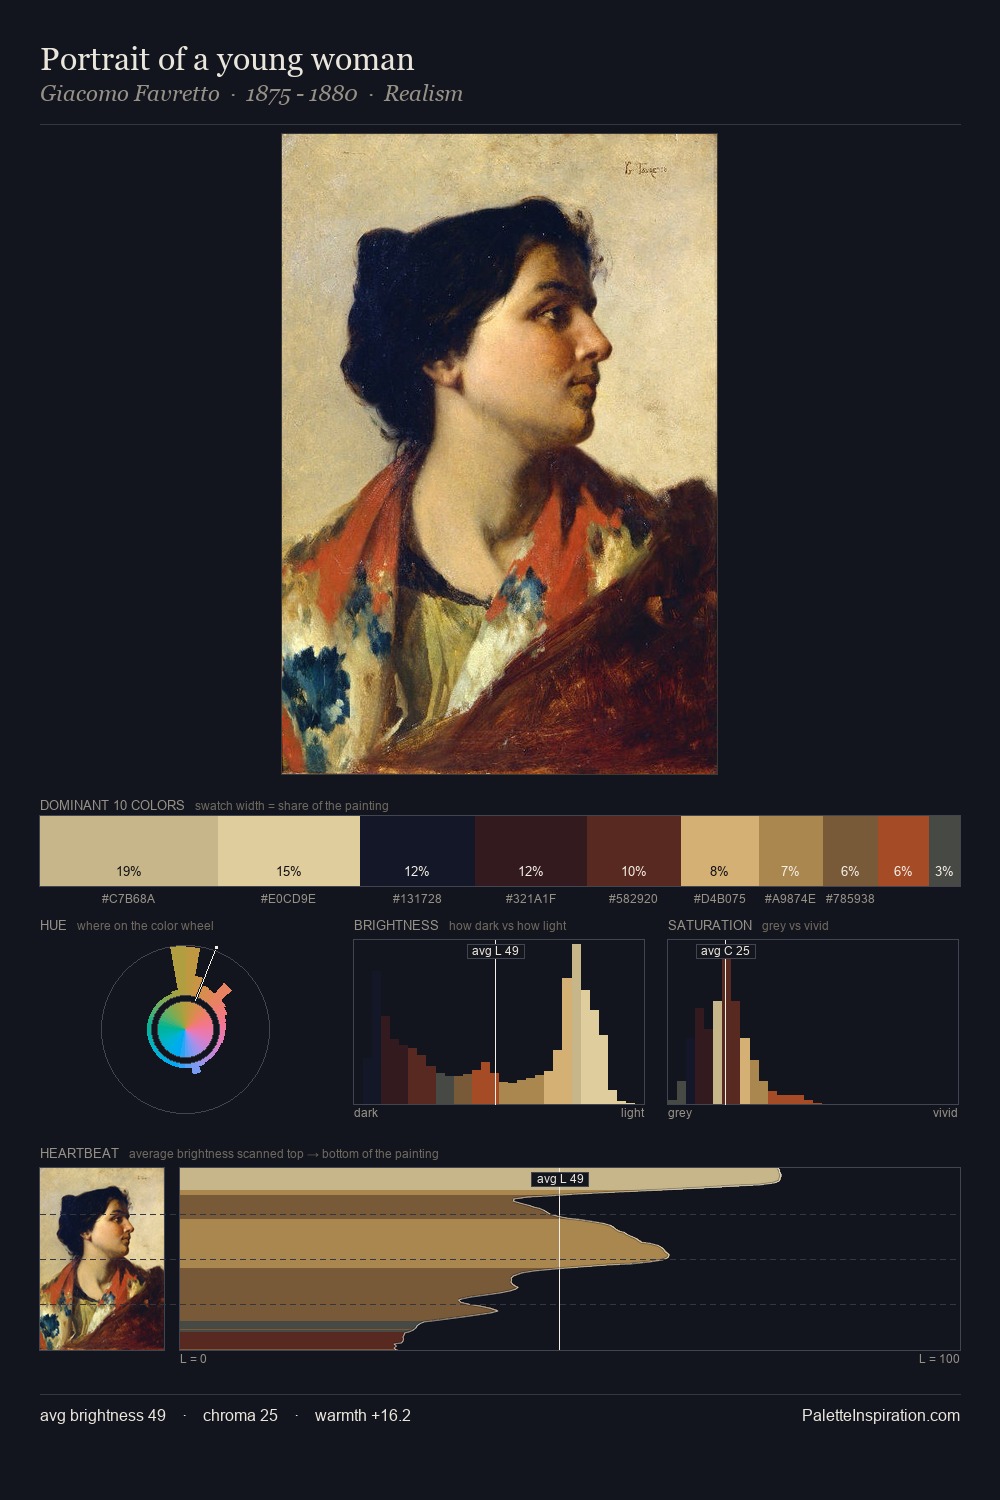Click the orange-red 6% swatch

coord(903,851)
